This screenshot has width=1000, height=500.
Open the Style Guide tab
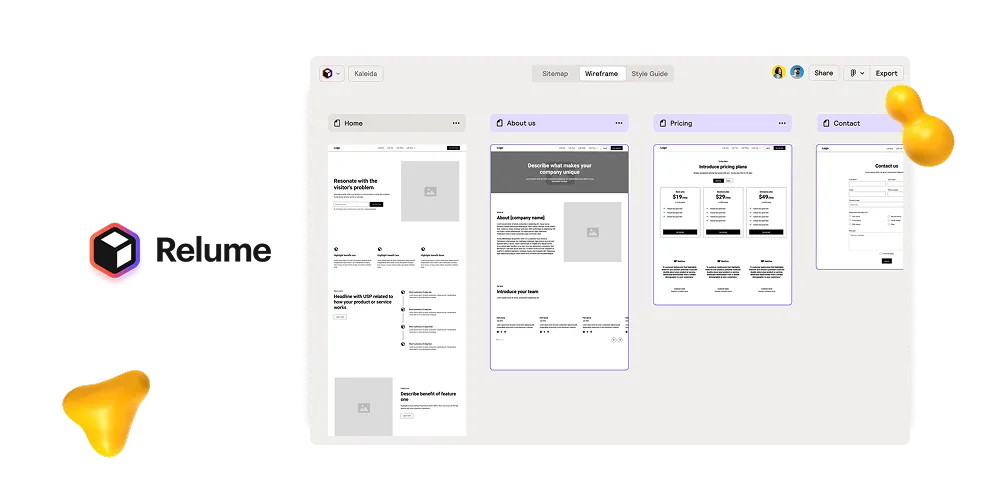[649, 73]
